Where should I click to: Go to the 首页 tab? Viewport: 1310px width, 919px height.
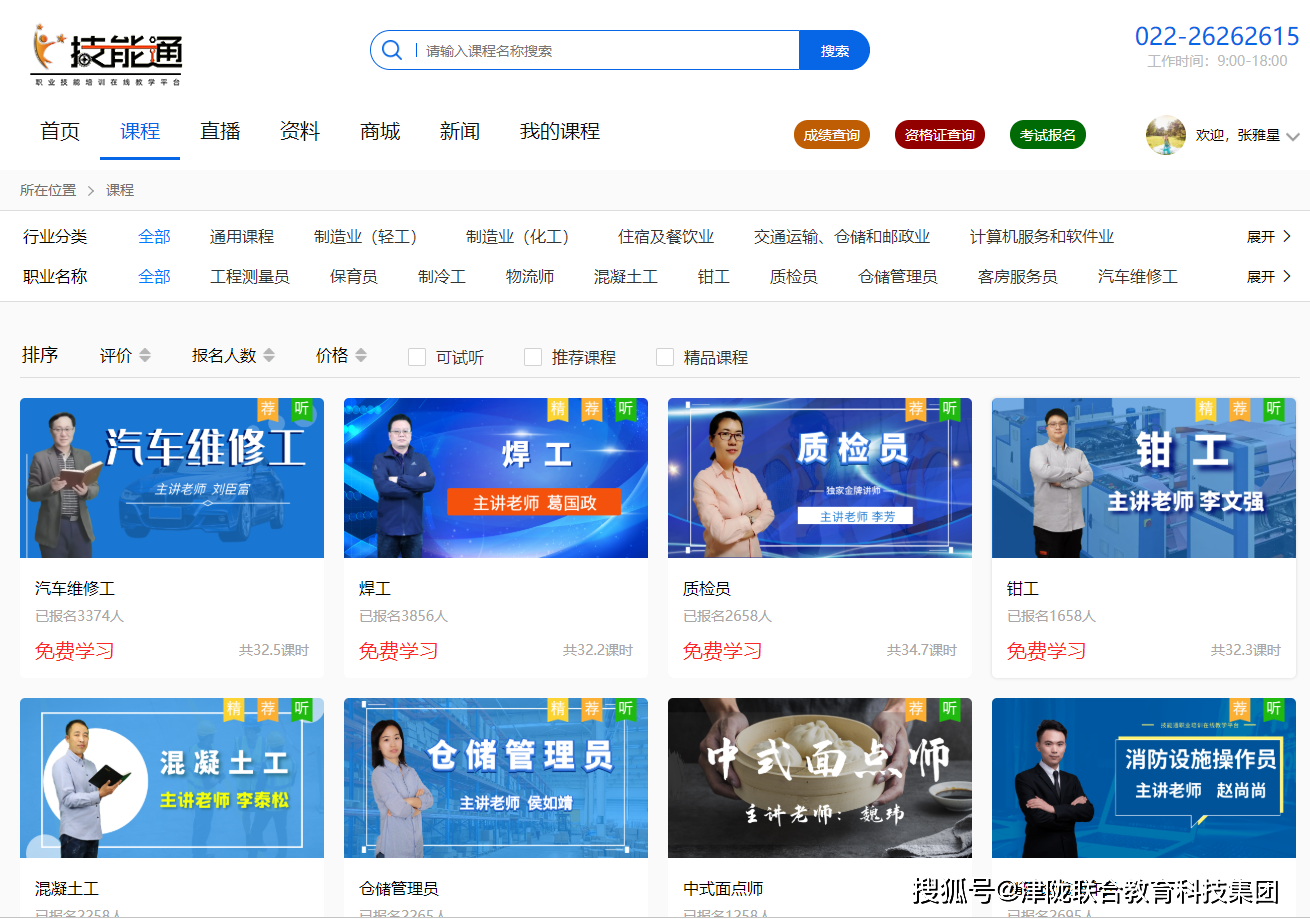[60, 131]
